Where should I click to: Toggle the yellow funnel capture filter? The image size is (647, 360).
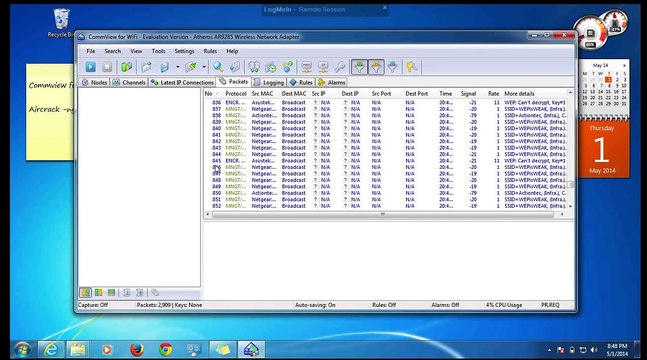pos(376,67)
